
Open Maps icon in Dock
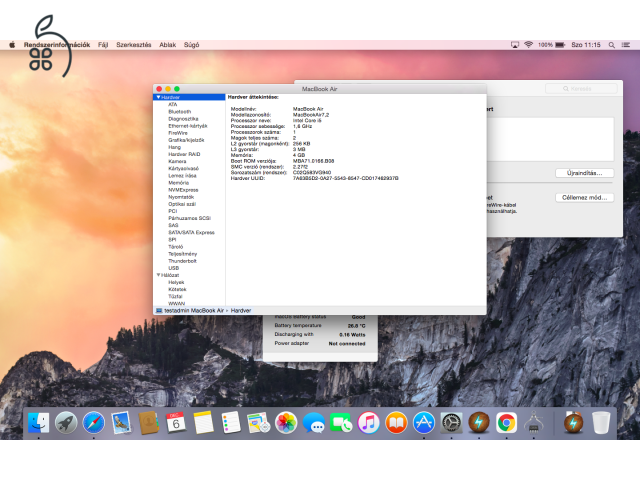click(258, 422)
